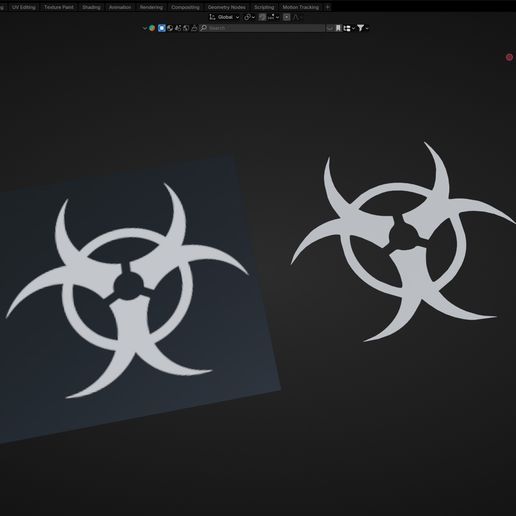Toggle the snapping magnet button
Viewport: 516px width, 516px height.
click(262, 17)
